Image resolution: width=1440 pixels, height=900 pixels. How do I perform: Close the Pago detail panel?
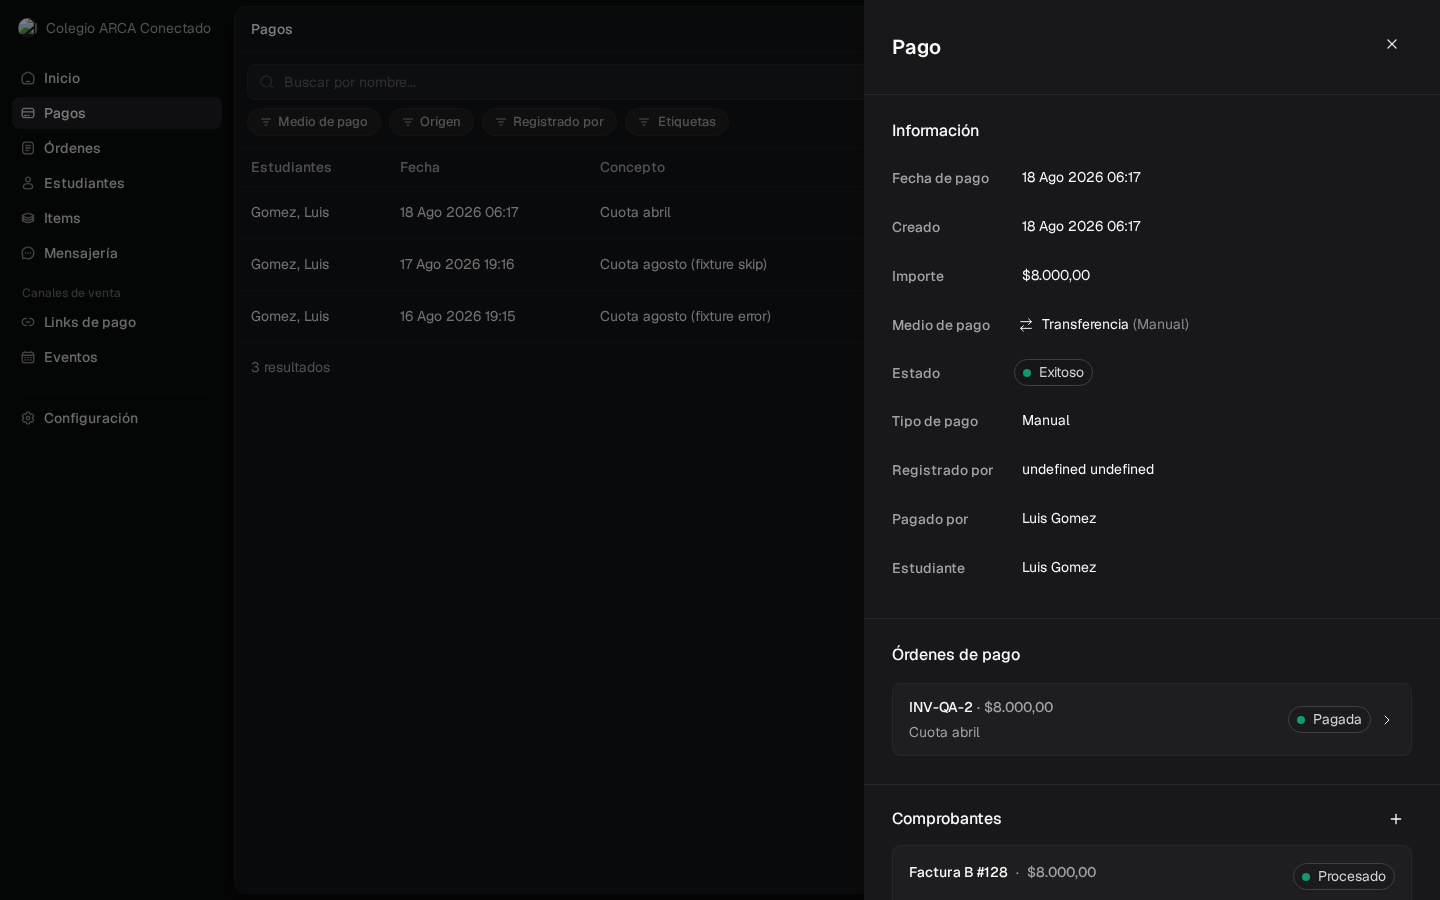click(1392, 44)
